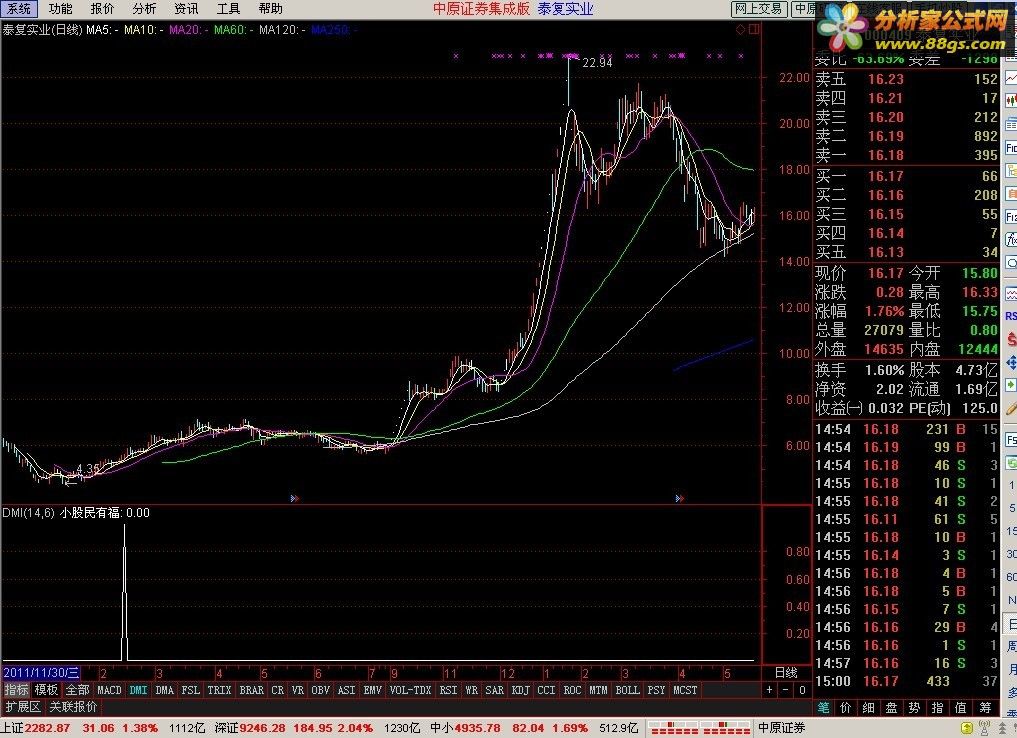Switch to the 价 tab in quote panel
1017x738 pixels.
coord(846,708)
